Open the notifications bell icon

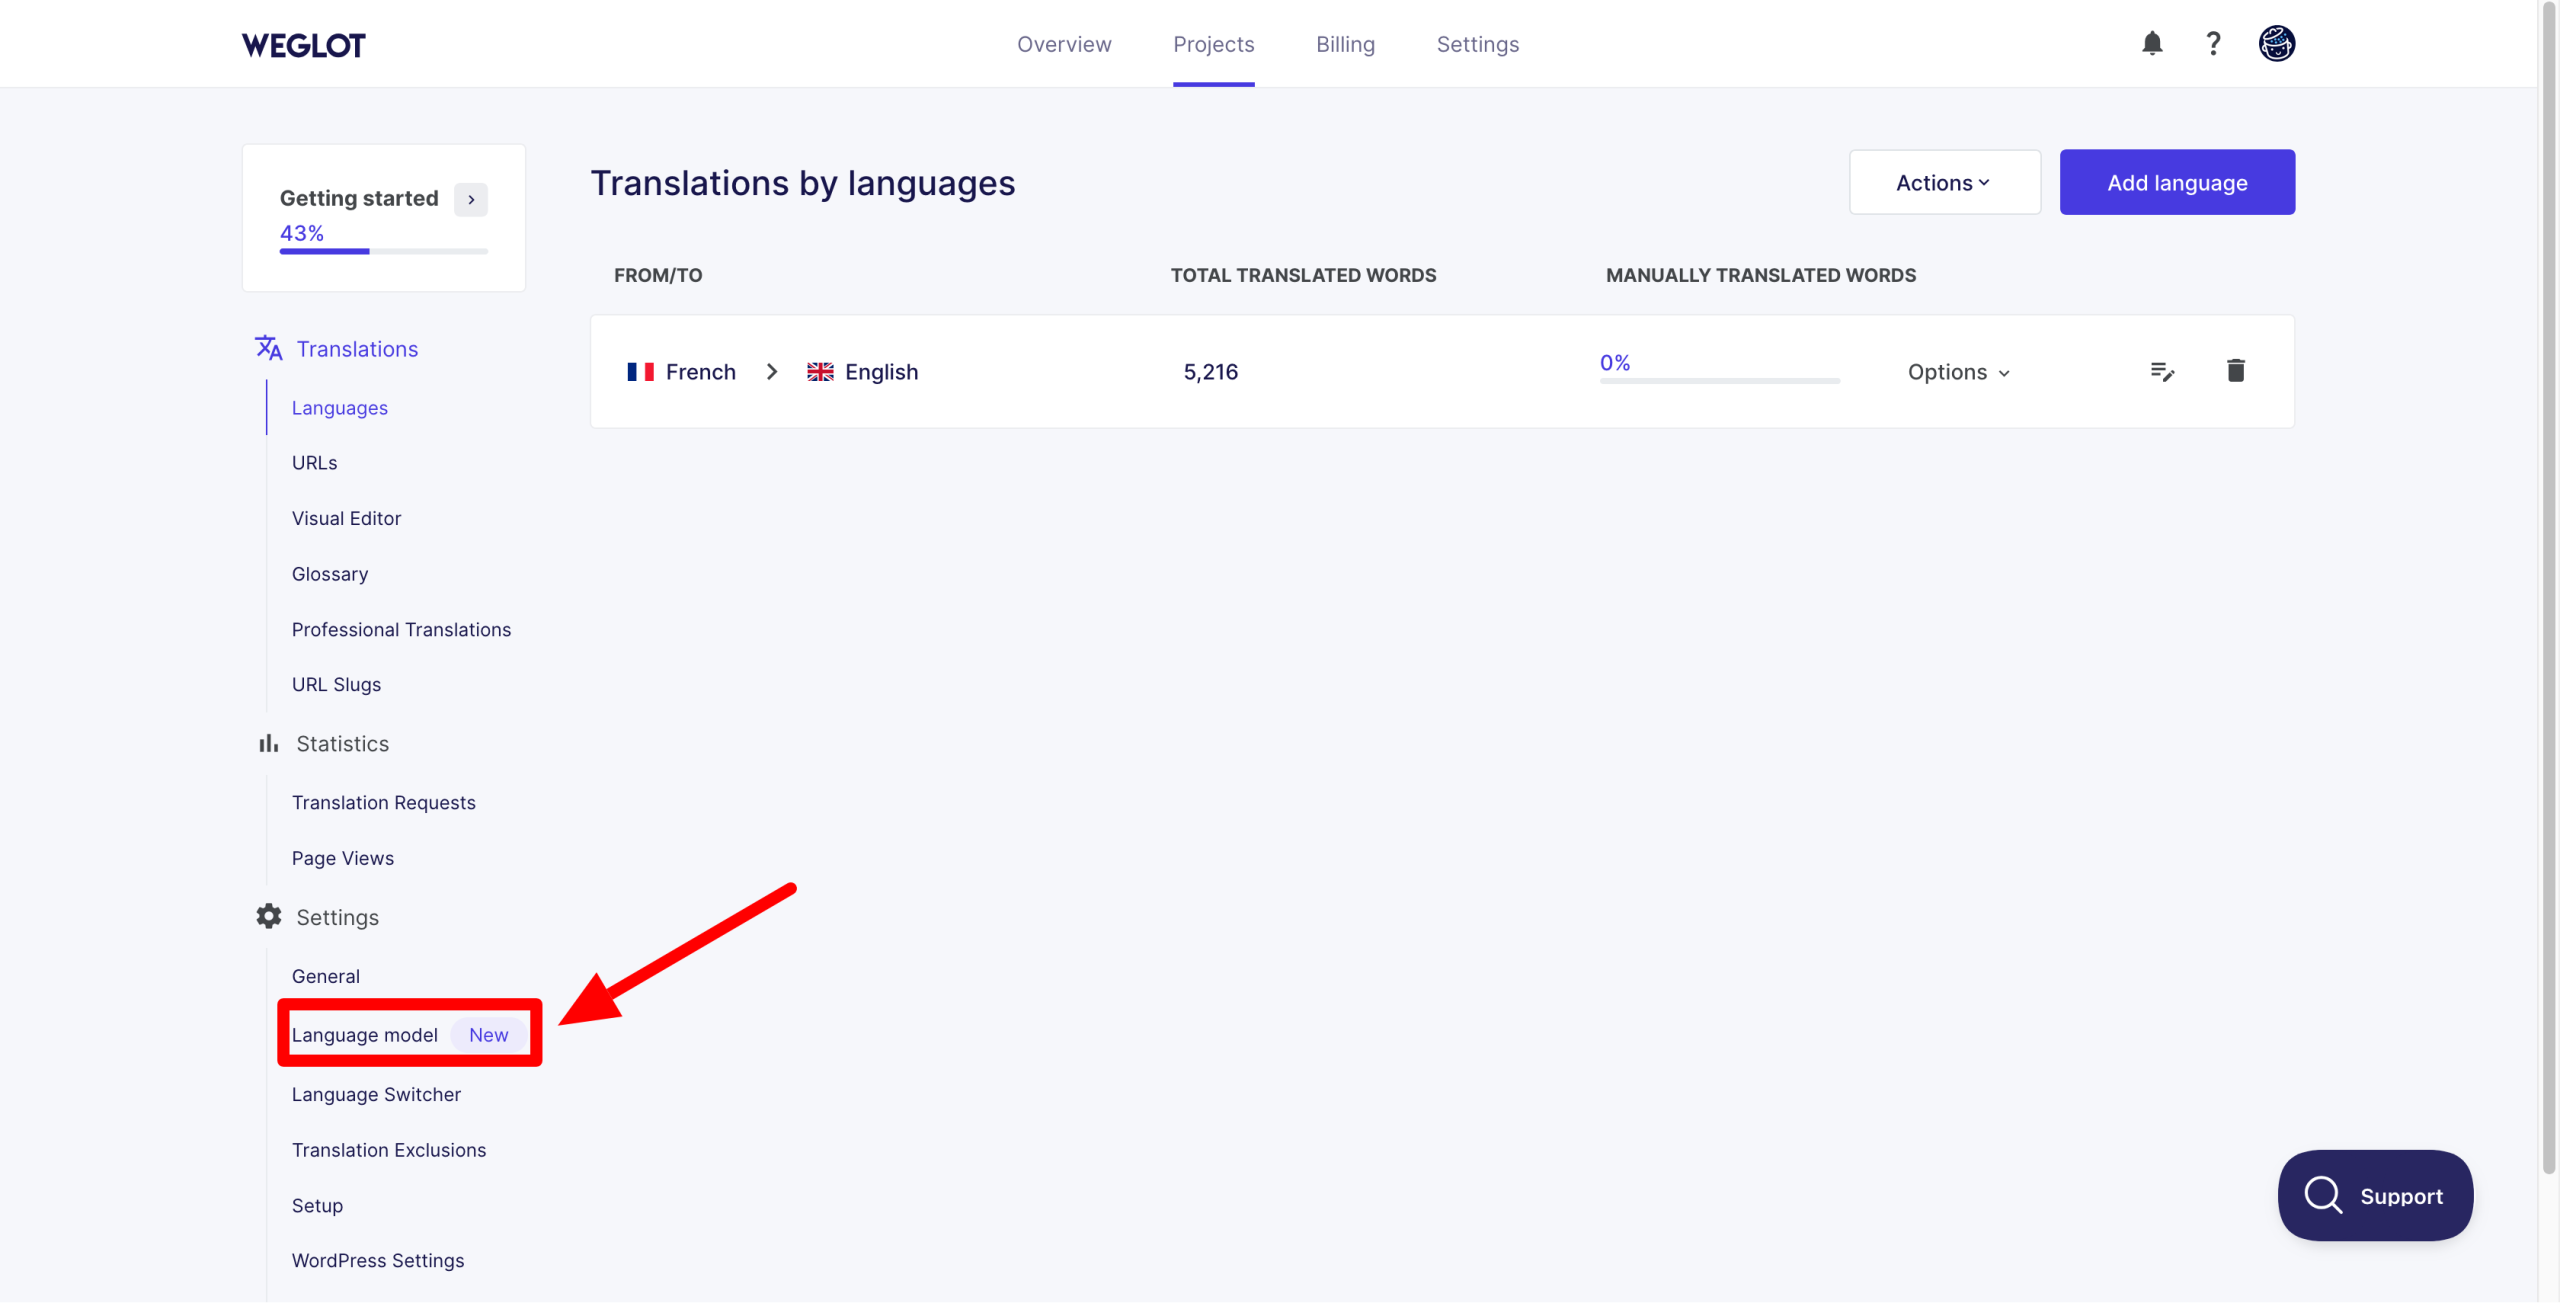2152,43
